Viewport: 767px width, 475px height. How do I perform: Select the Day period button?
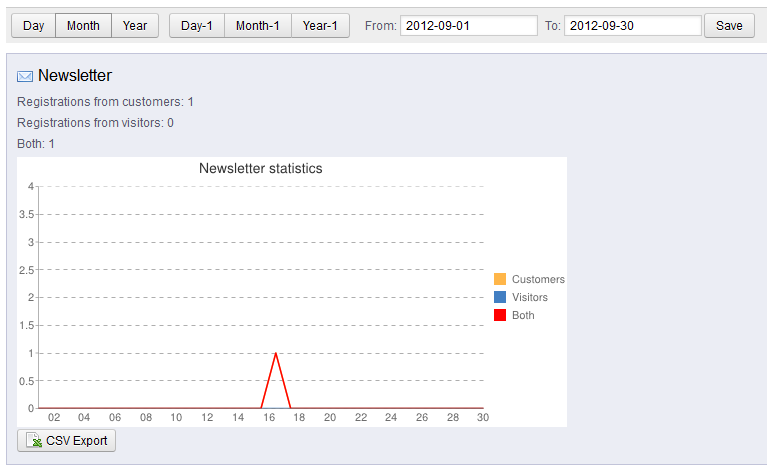33,25
